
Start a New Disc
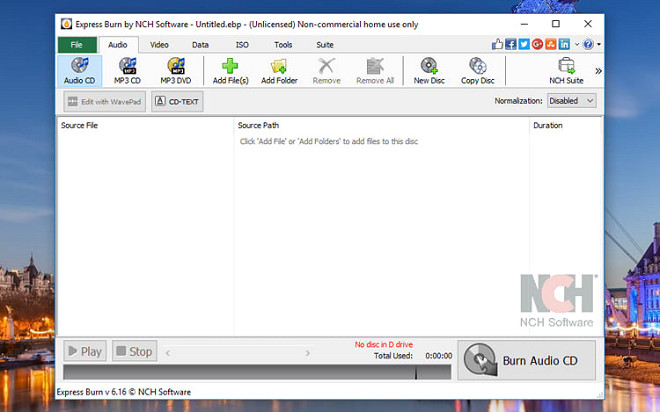pos(429,71)
